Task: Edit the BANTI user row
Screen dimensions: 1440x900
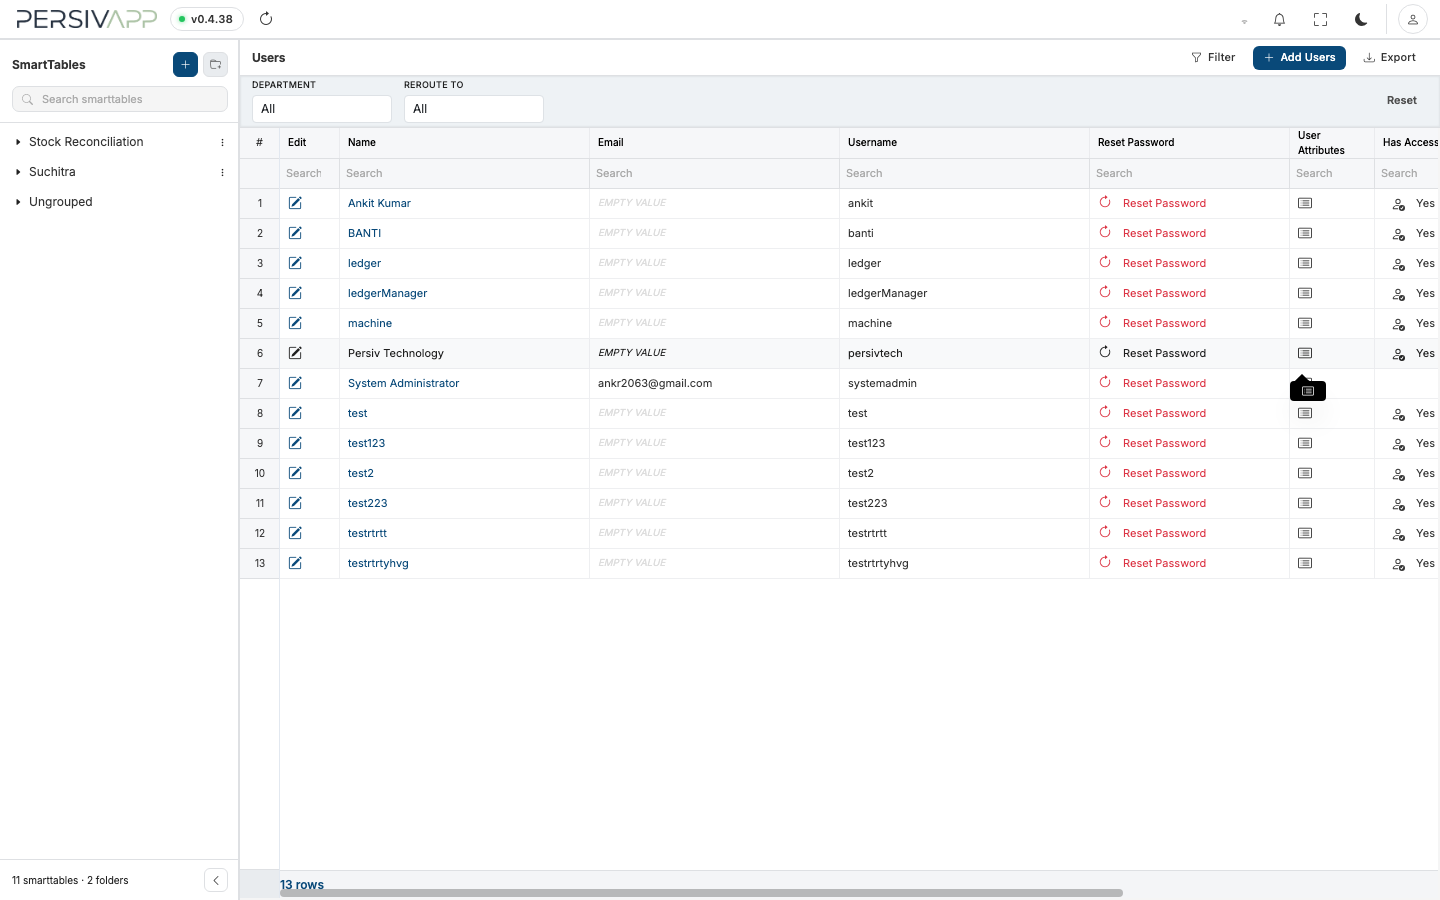Action: 295,233
